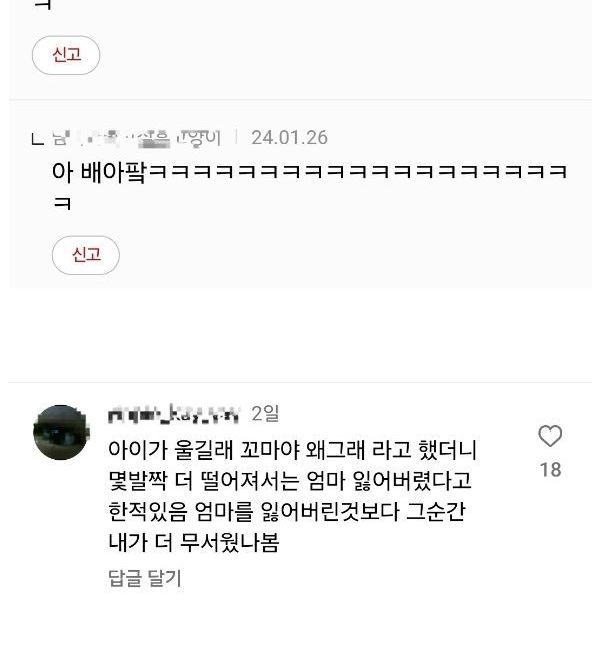
Task: Click the 24.01.26 reply date
Action: coord(289,137)
